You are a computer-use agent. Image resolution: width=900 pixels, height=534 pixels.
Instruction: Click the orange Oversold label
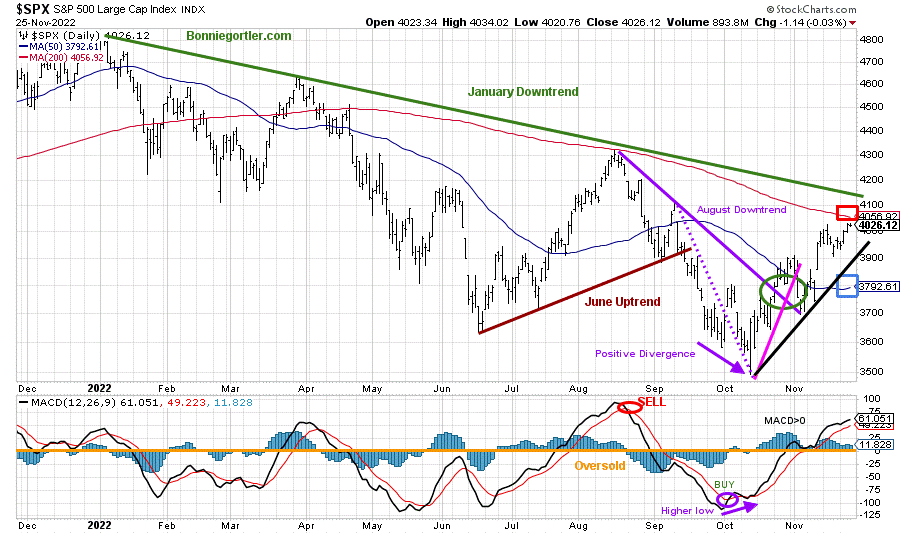pos(600,466)
